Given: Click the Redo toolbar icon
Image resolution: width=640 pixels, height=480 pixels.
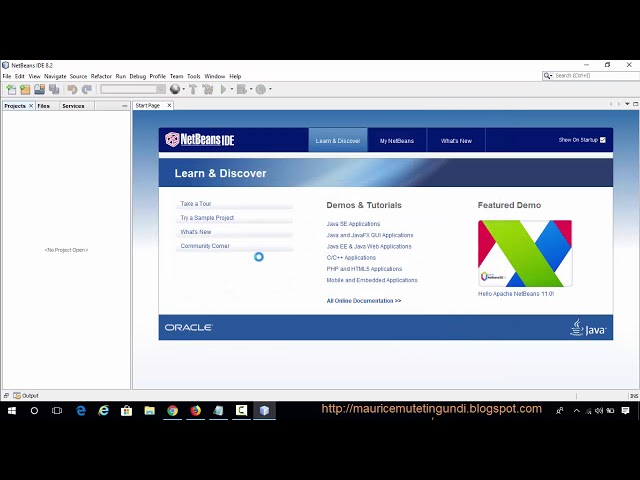Looking at the screenshot, I should [87, 89].
